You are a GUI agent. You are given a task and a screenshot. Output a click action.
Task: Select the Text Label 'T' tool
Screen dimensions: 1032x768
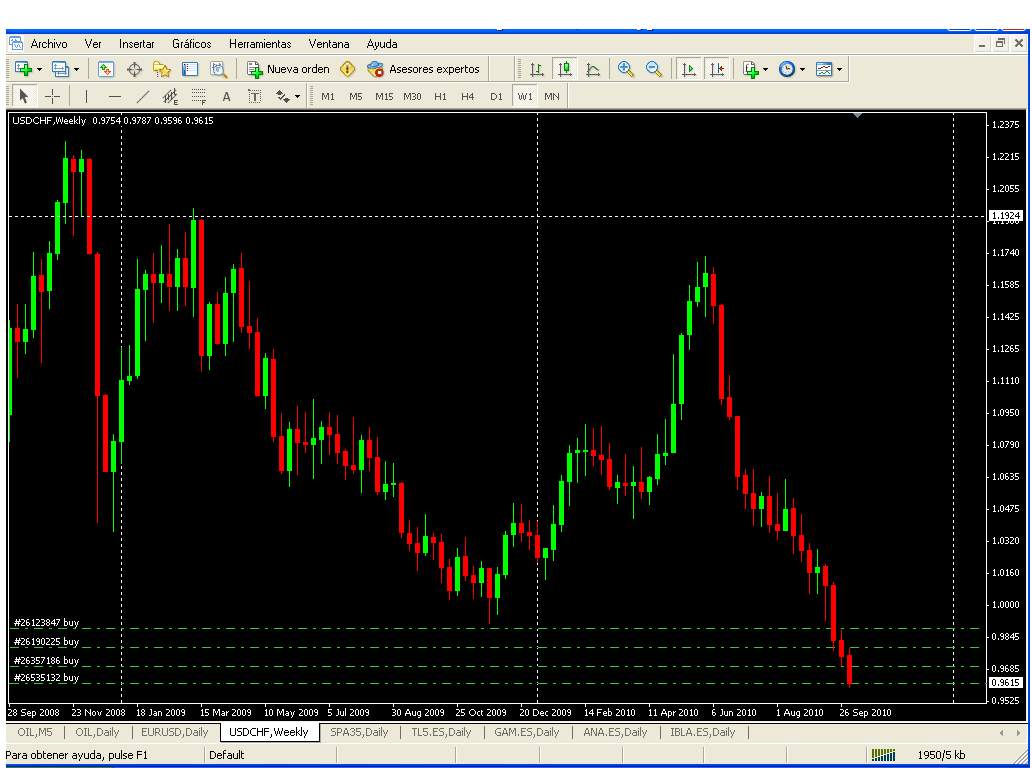click(254, 97)
